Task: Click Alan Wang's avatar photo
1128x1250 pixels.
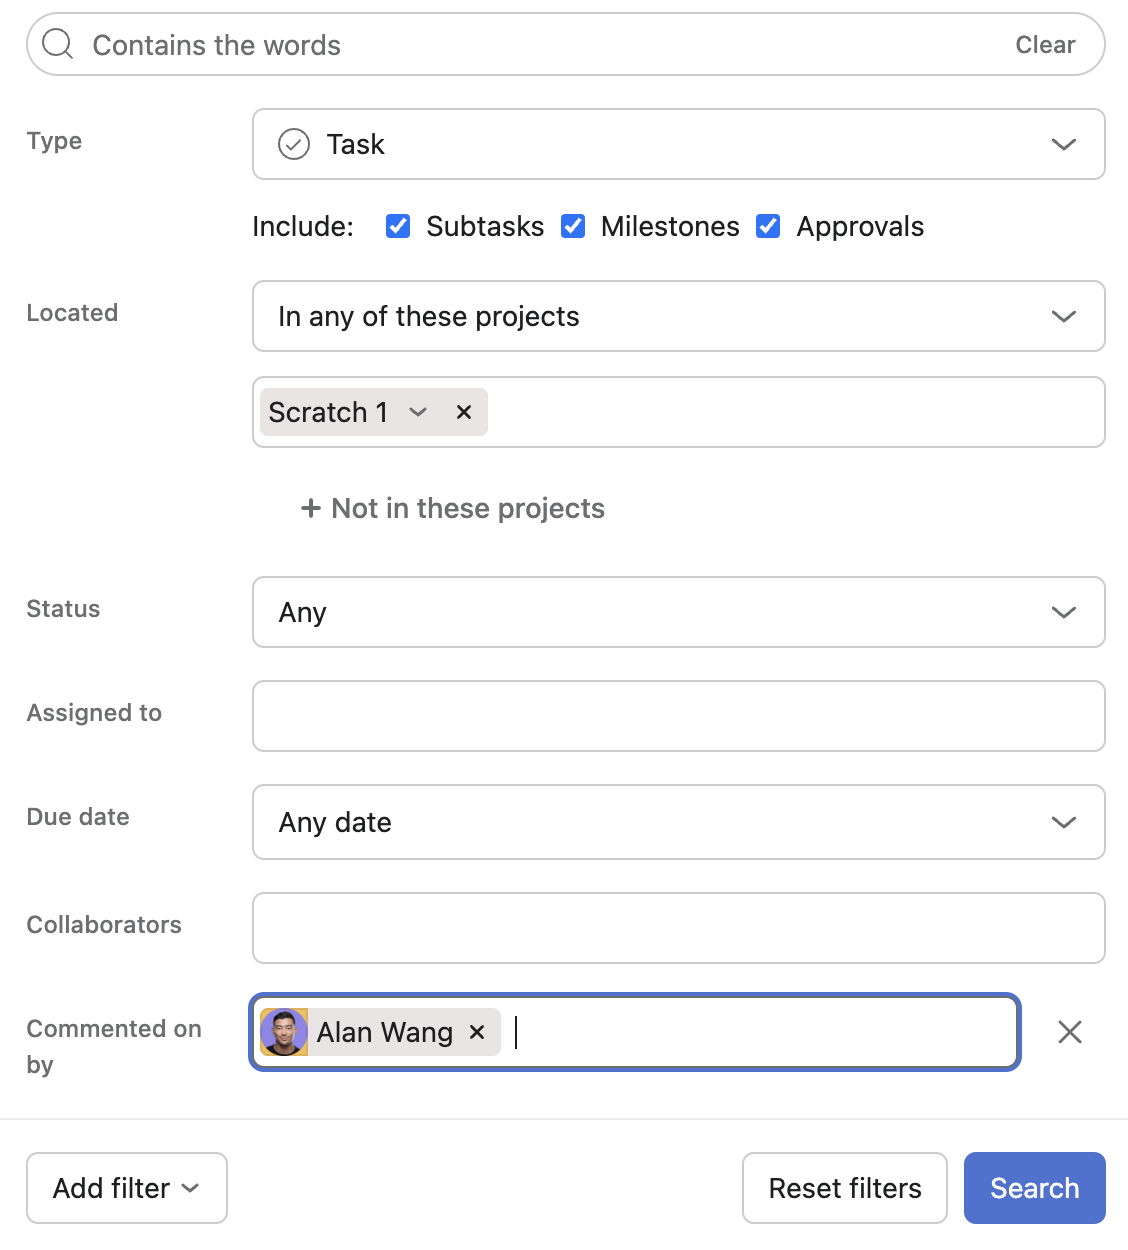Action: [x=284, y=1032]
